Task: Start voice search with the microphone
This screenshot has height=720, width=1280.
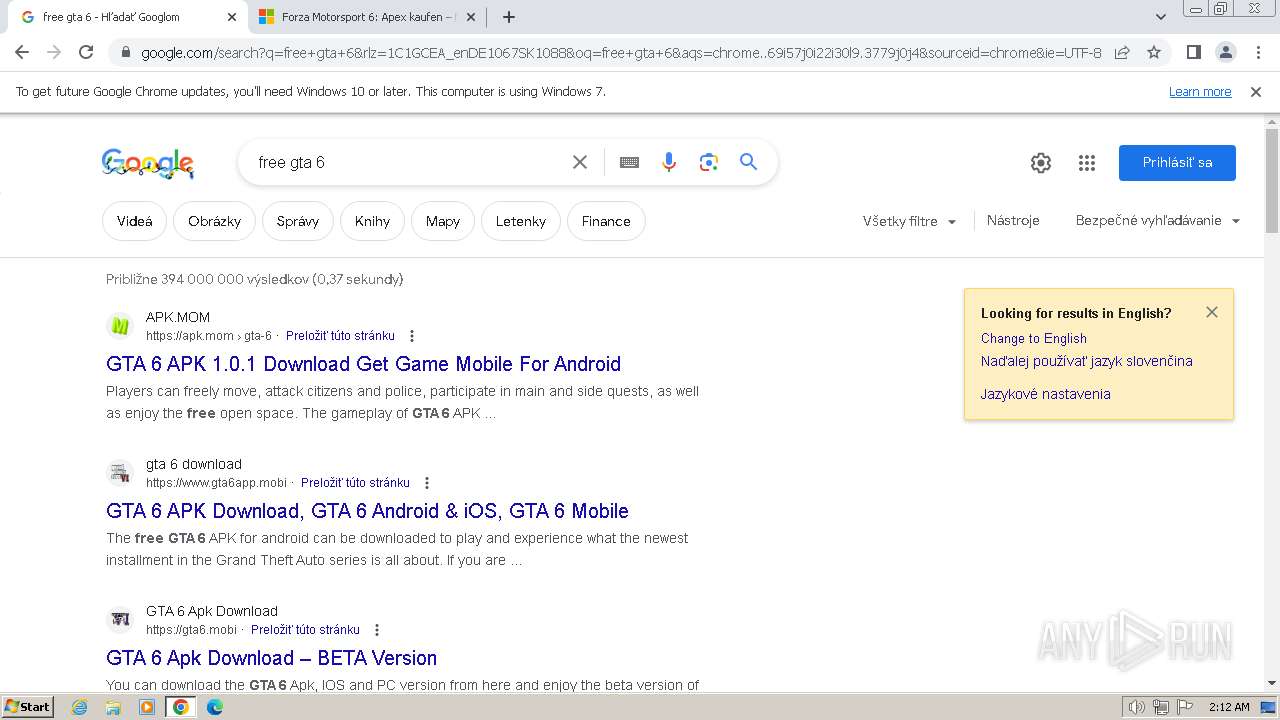Action: (x=669, y=162)
